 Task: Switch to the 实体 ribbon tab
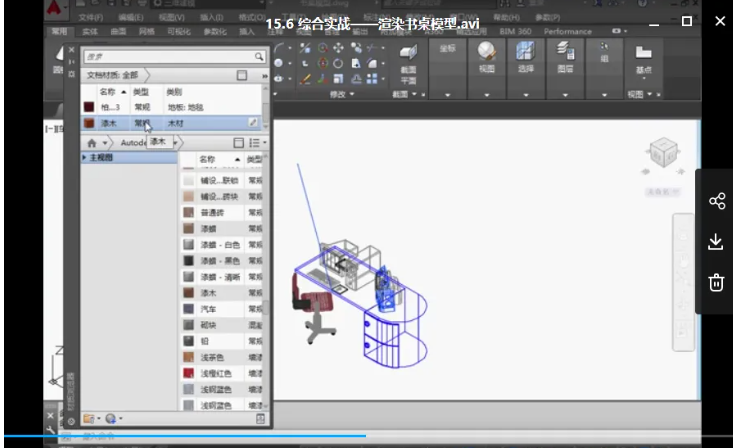tap(90, 32)
